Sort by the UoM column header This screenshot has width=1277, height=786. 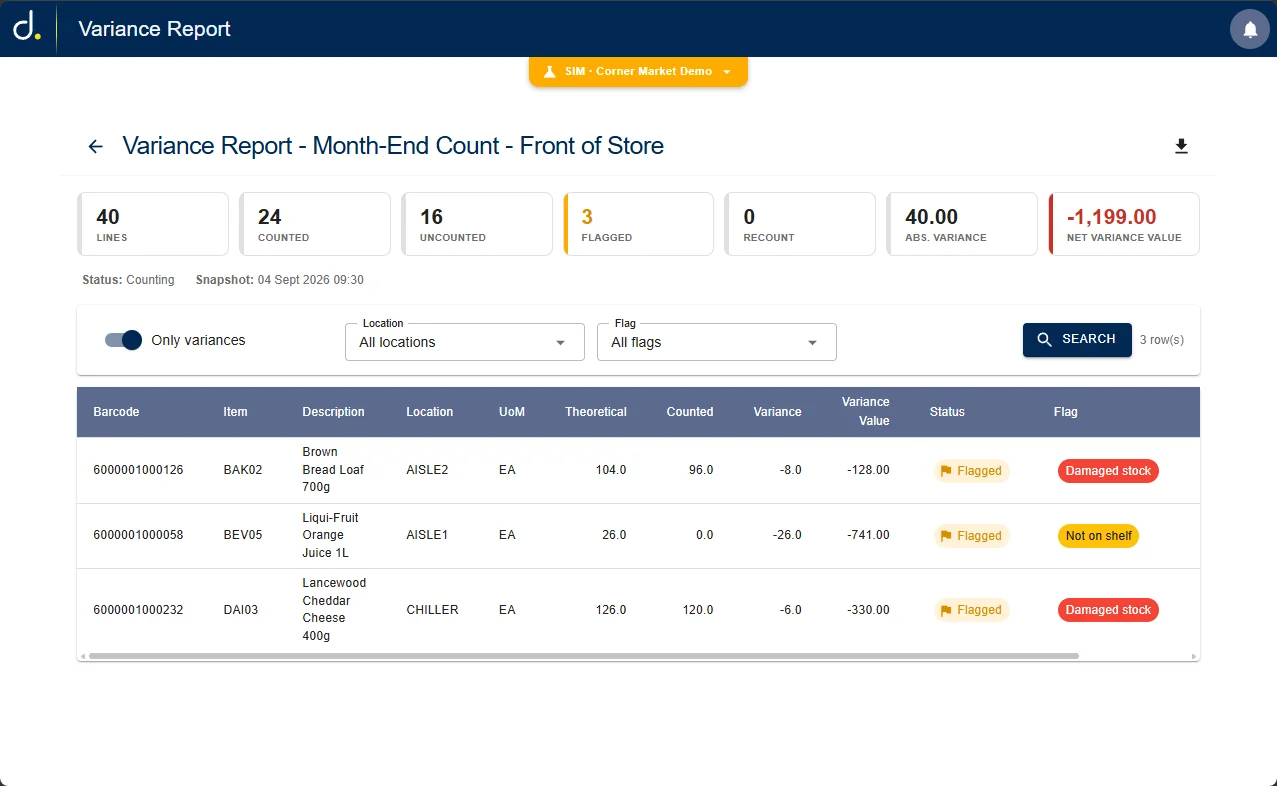click(x=512, y=412)
